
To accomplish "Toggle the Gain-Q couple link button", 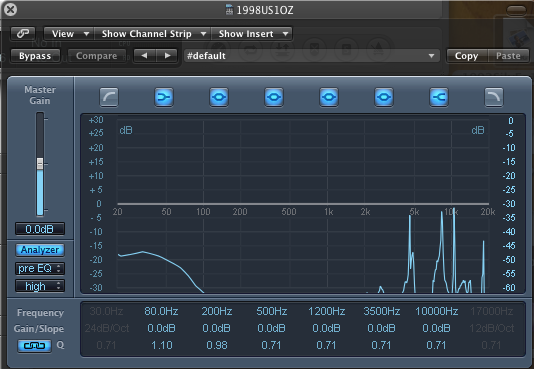I will (x=34, y=346).
